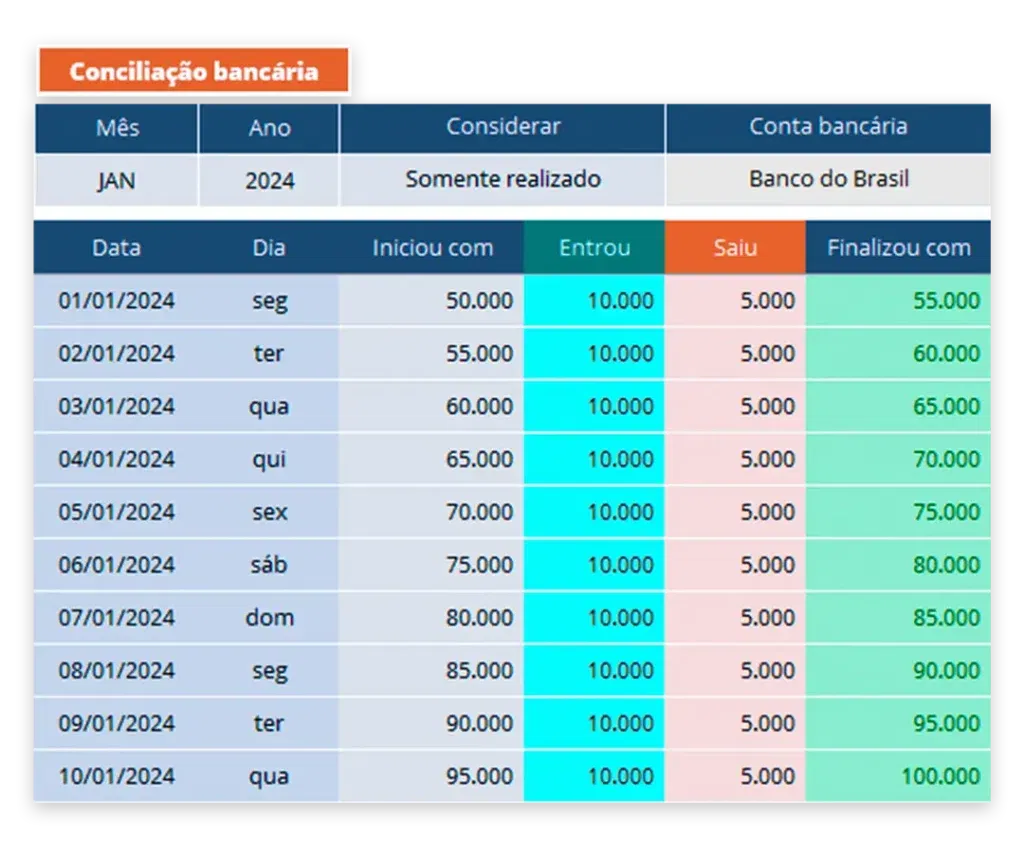The height and width of the screenshot is (853, 1024).
Task: Click the Dia column header
Action: coord(269,248)
